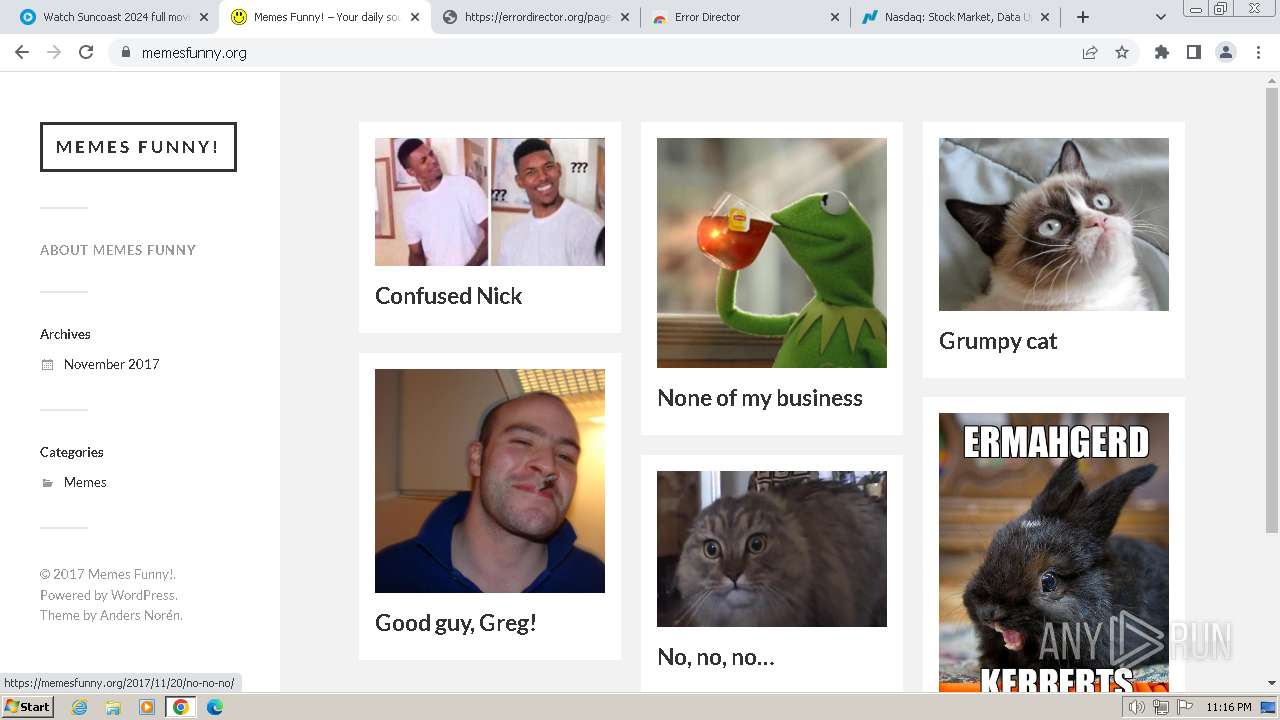The height and width of the screenshot is (720, 1280).
Task: Open the Windows Start menu
Action: click(27, 707)
